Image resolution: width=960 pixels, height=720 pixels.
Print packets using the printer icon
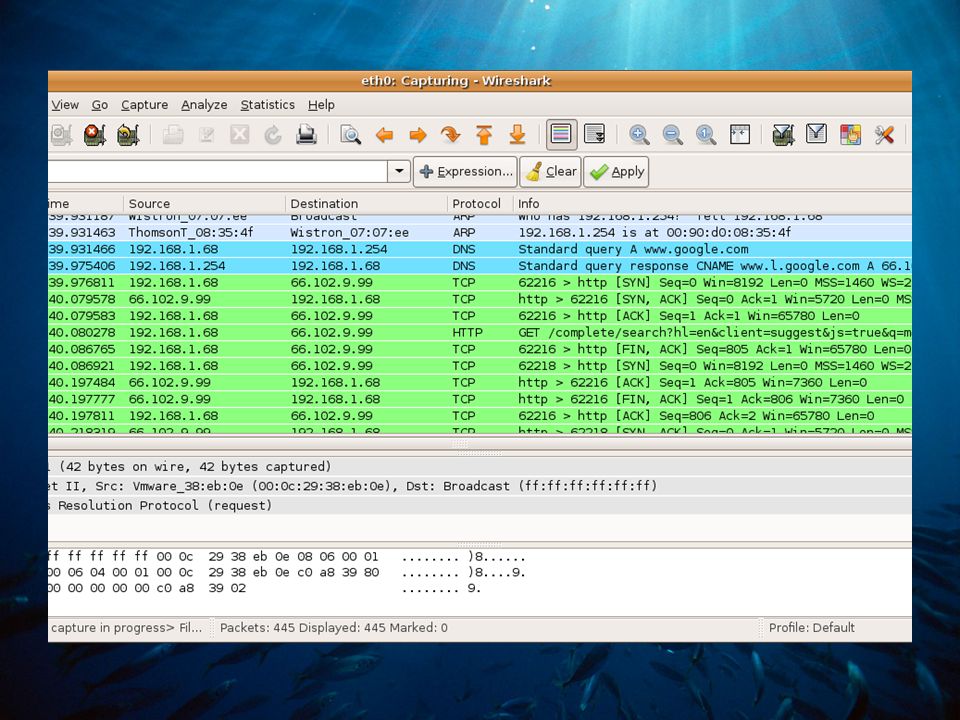coord(306,135)
